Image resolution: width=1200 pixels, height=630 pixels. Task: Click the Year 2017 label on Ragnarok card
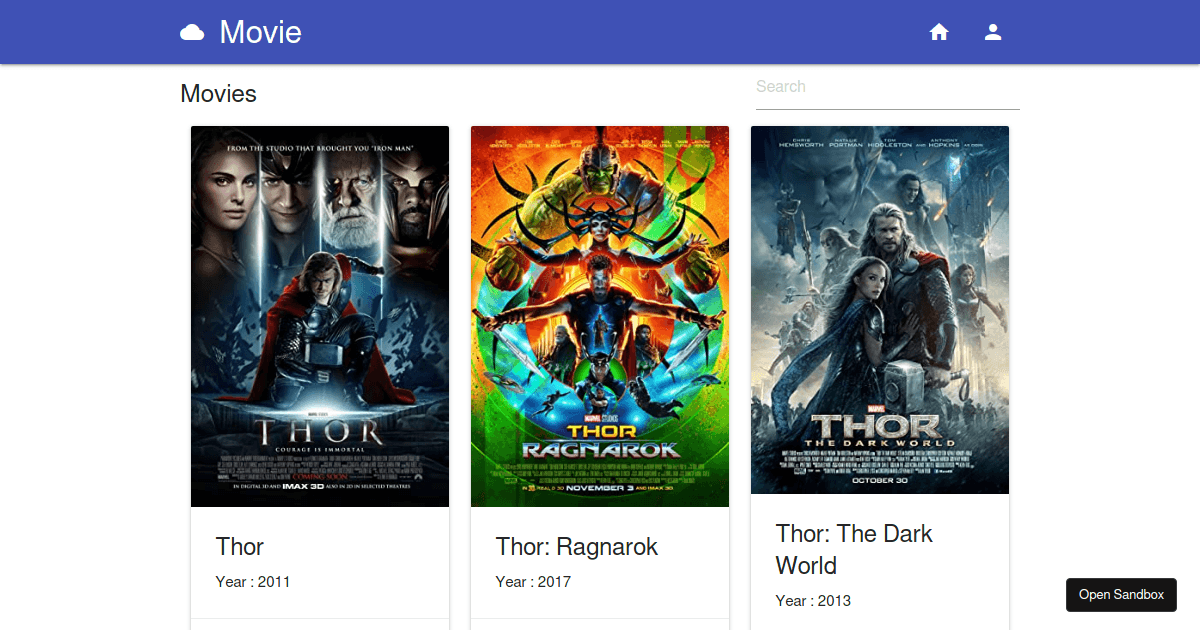(532, 581)
